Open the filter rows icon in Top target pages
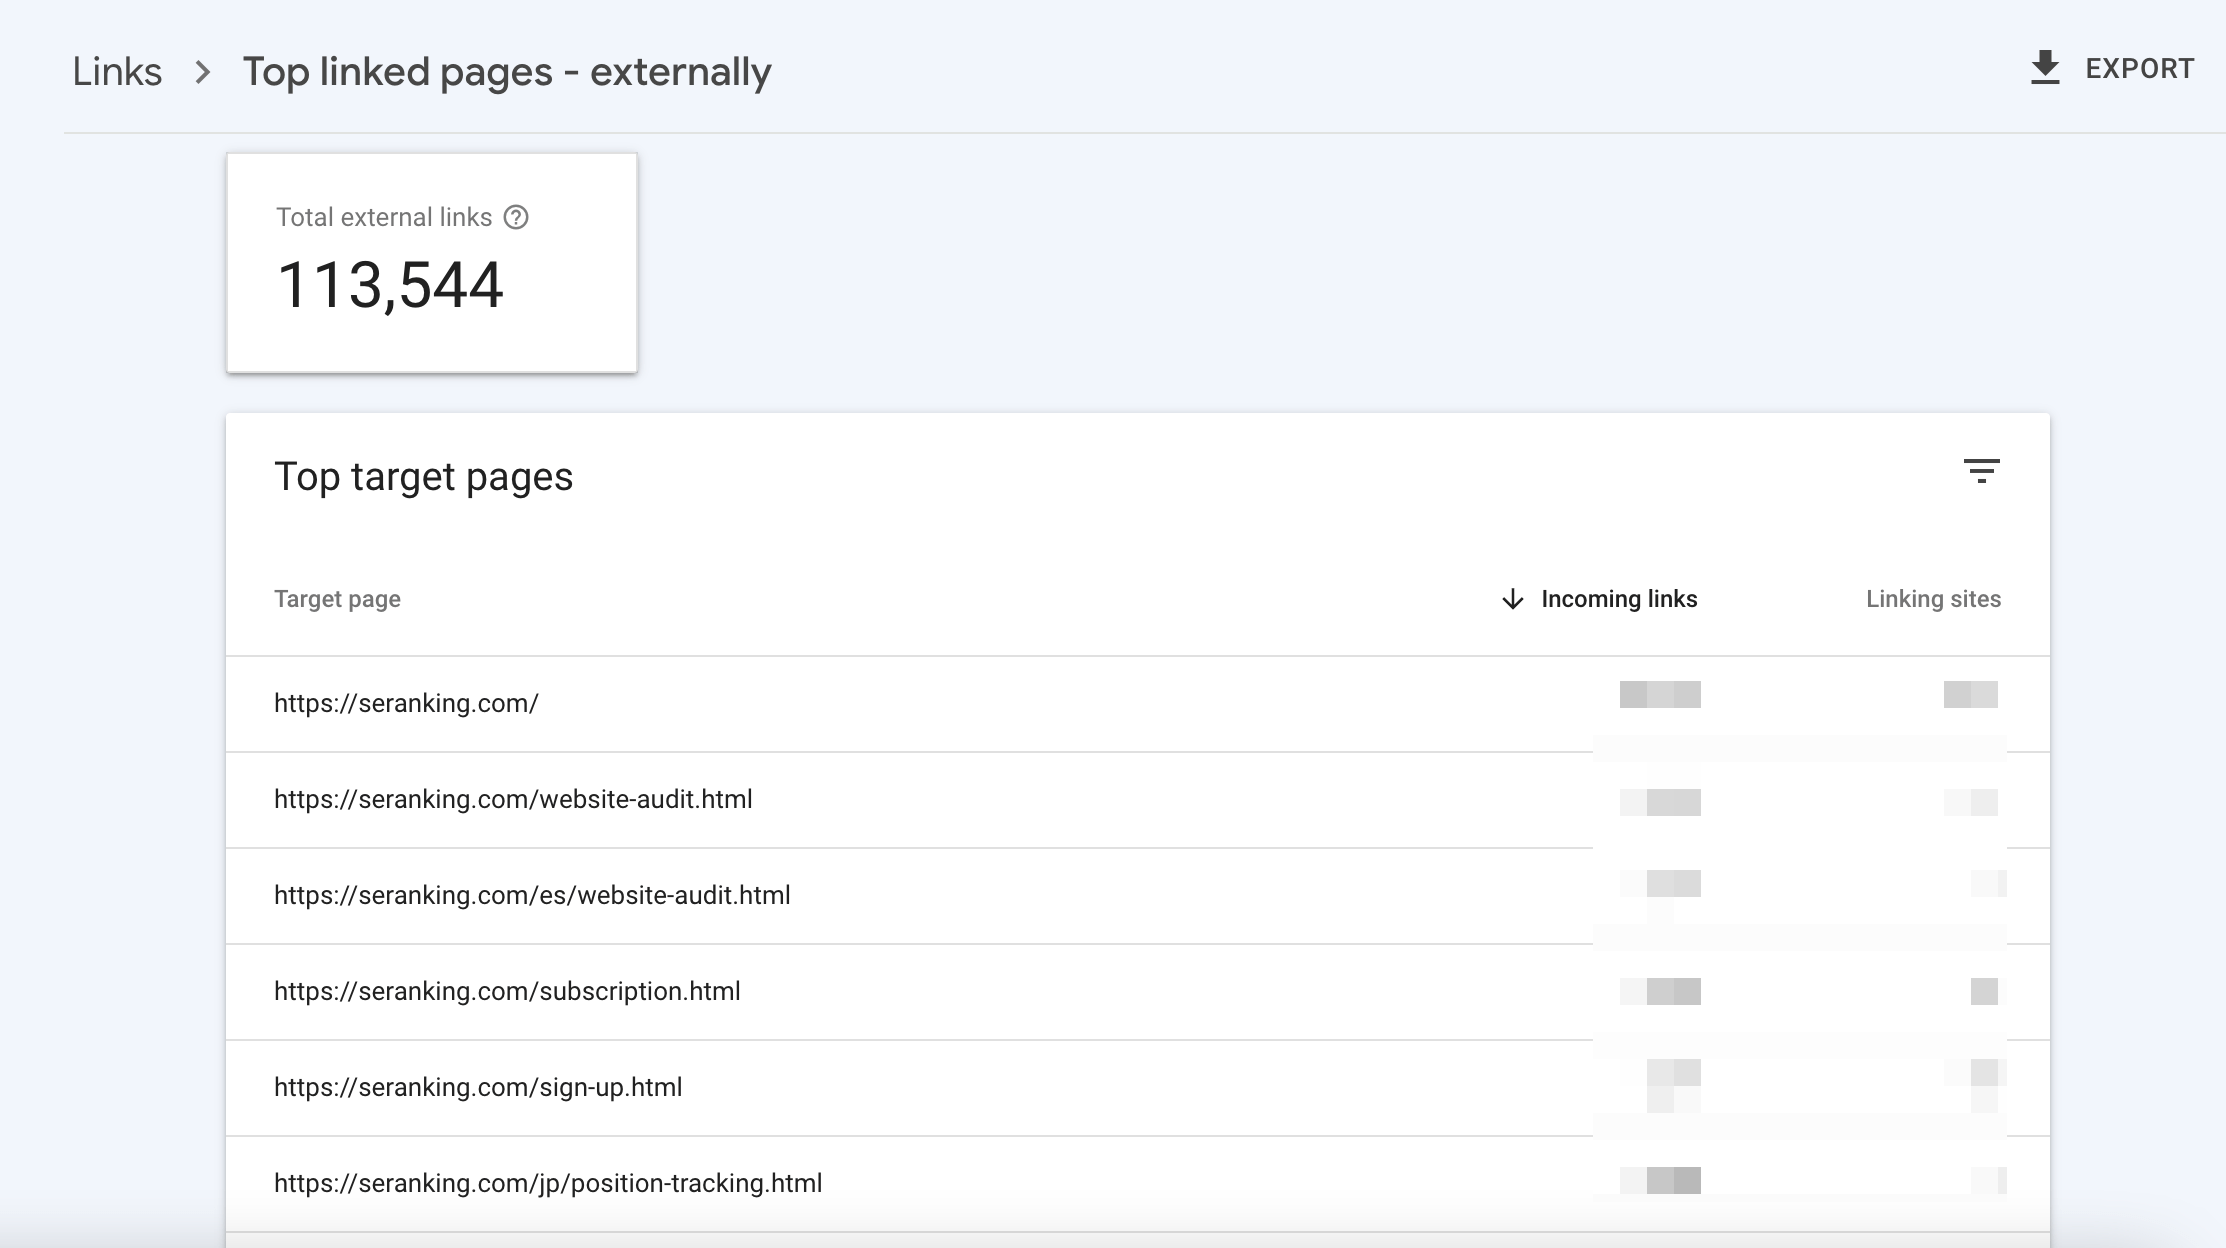The image size is (2226, 1248). (1981, 471)
